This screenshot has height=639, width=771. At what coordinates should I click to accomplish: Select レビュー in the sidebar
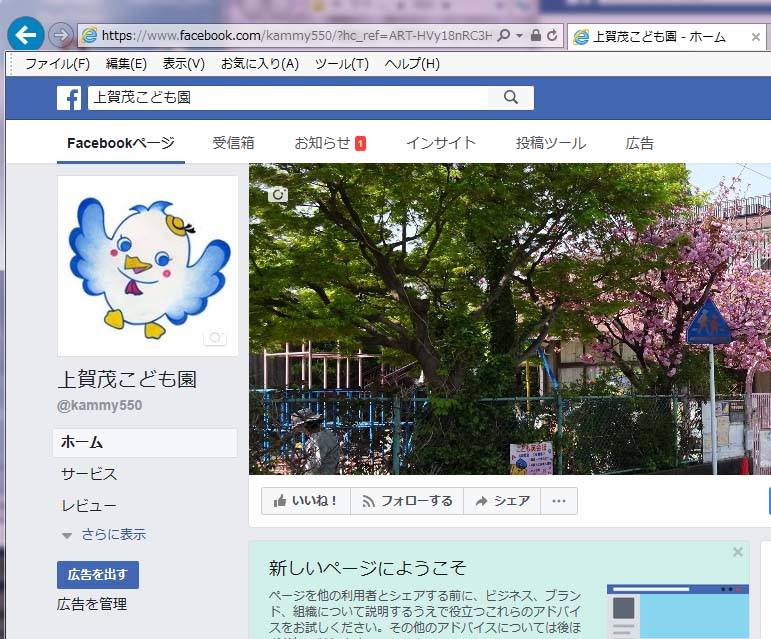coord(89,506)
